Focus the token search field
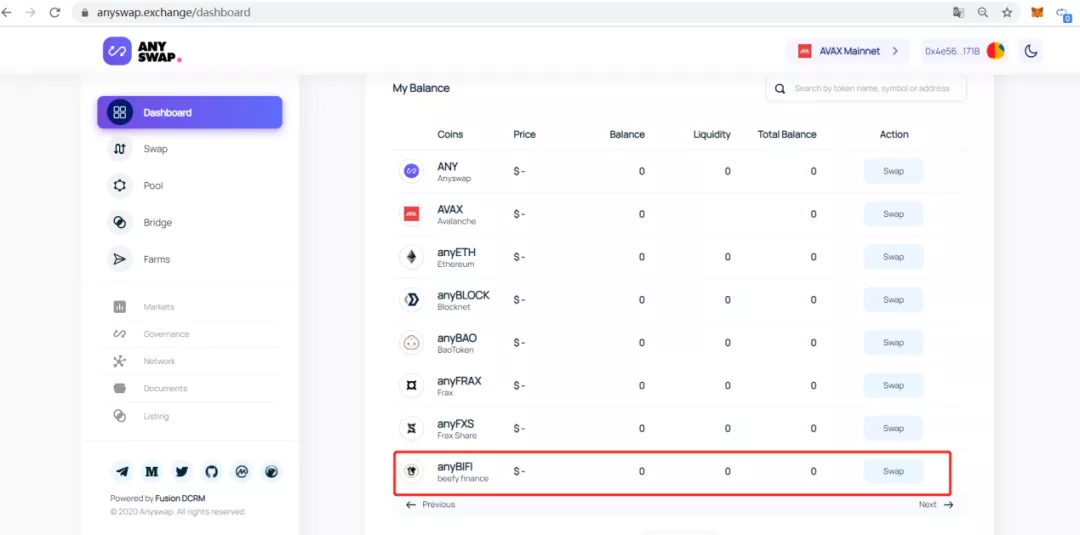 point(866,88)
